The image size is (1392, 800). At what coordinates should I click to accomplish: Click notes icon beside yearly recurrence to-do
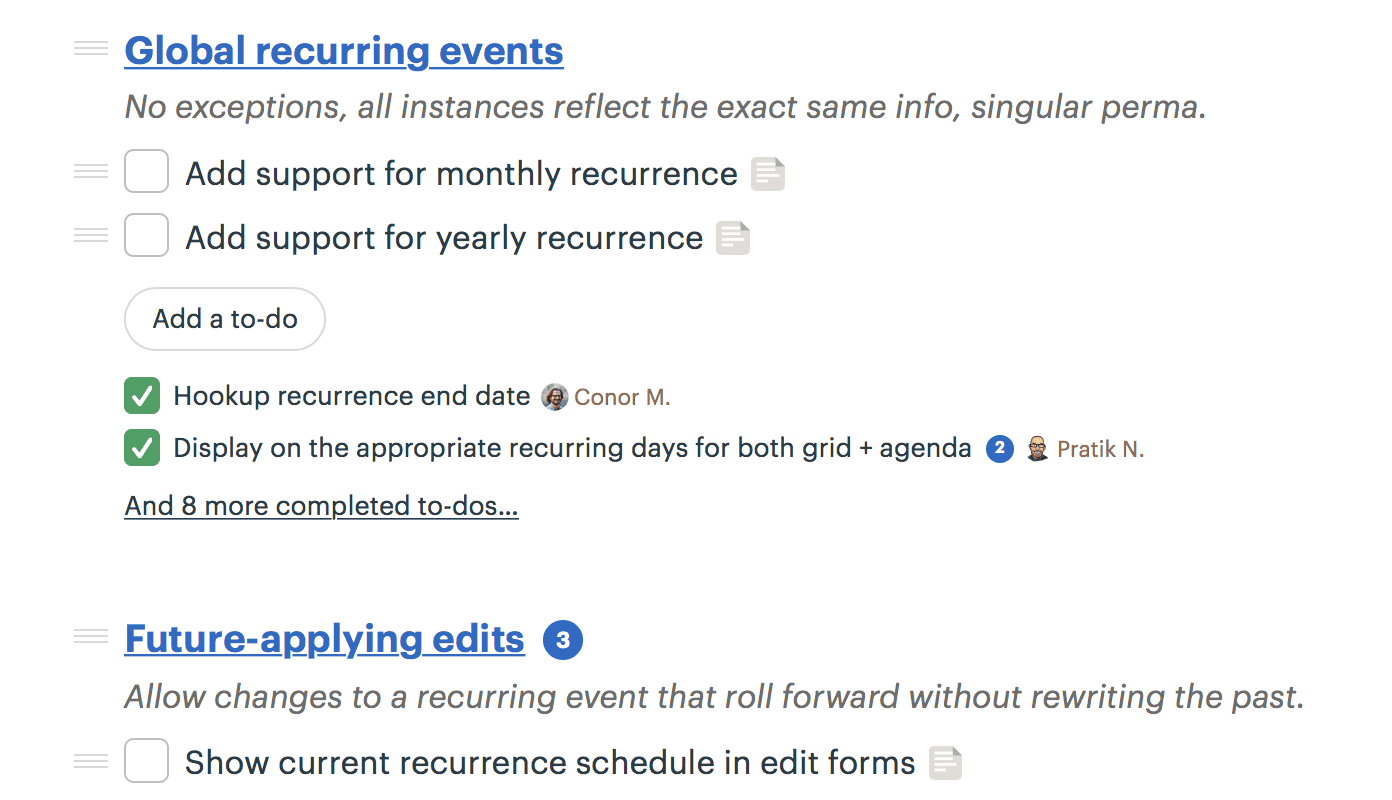(733, 238)
